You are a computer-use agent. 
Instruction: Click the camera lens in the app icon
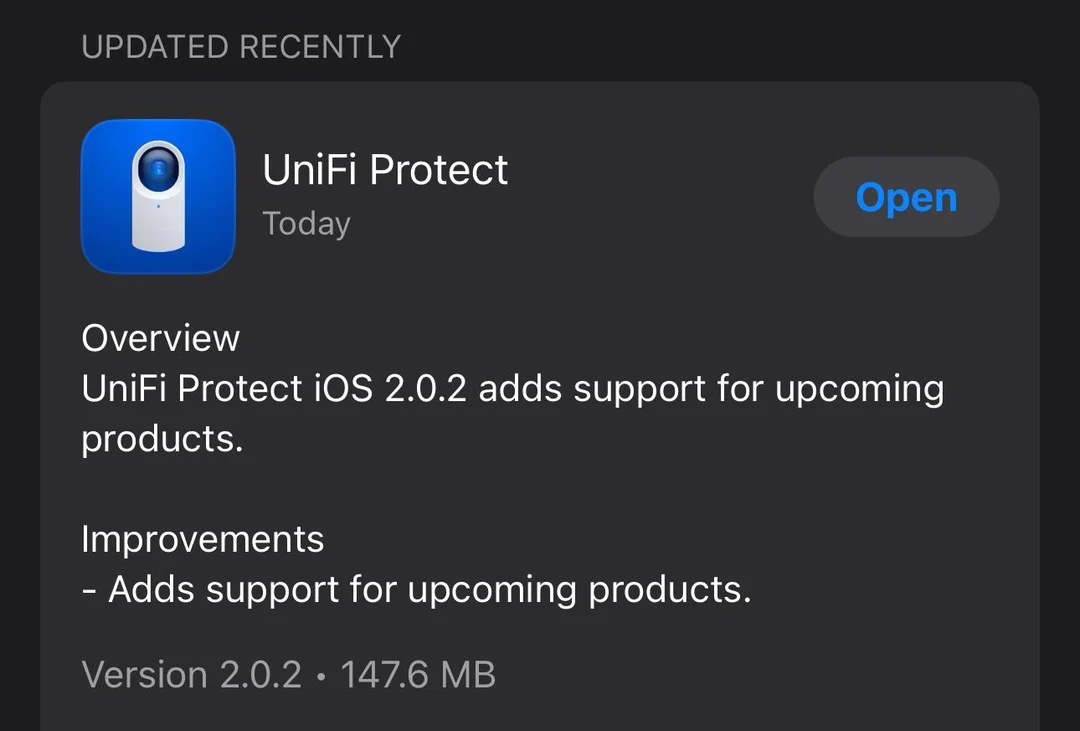point(158,169)
